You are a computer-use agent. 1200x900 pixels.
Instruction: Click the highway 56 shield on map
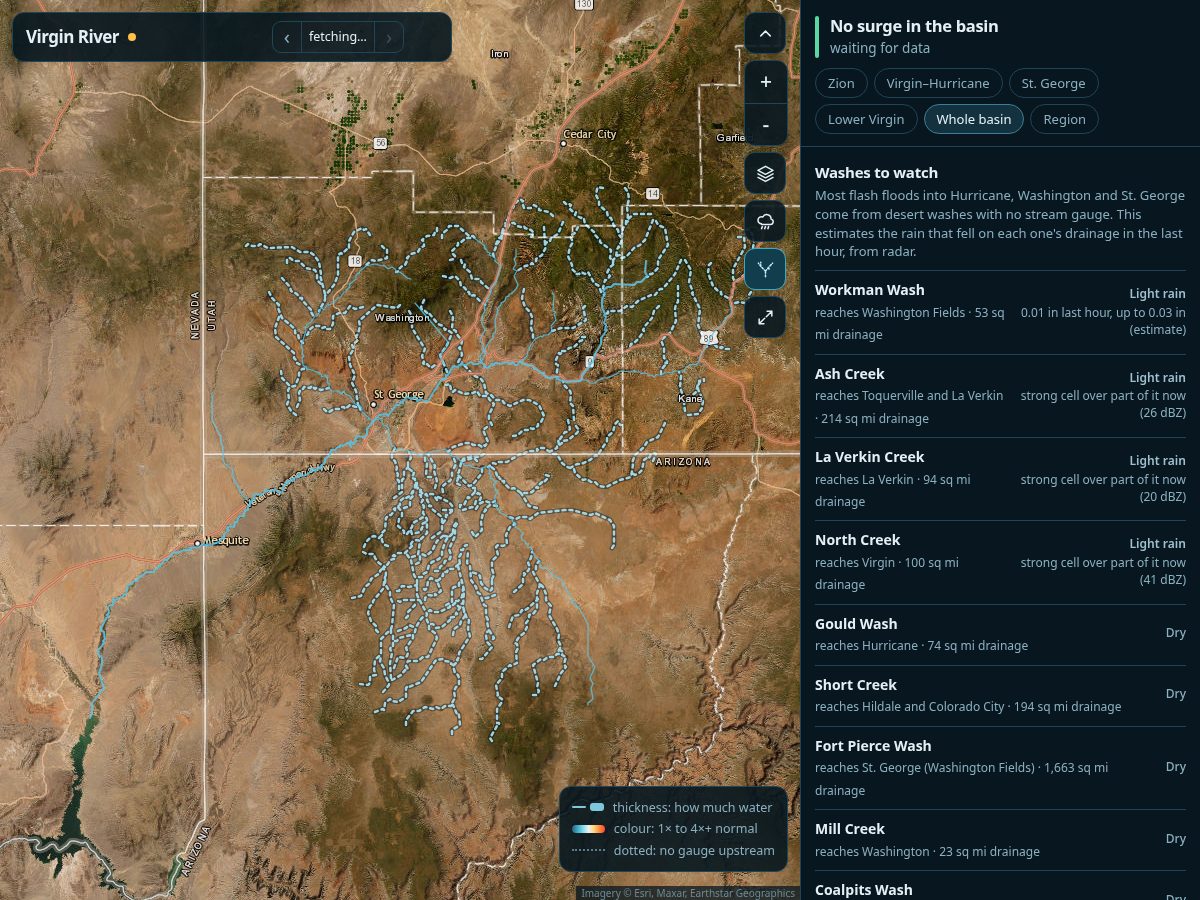click(x=380, y=143)
